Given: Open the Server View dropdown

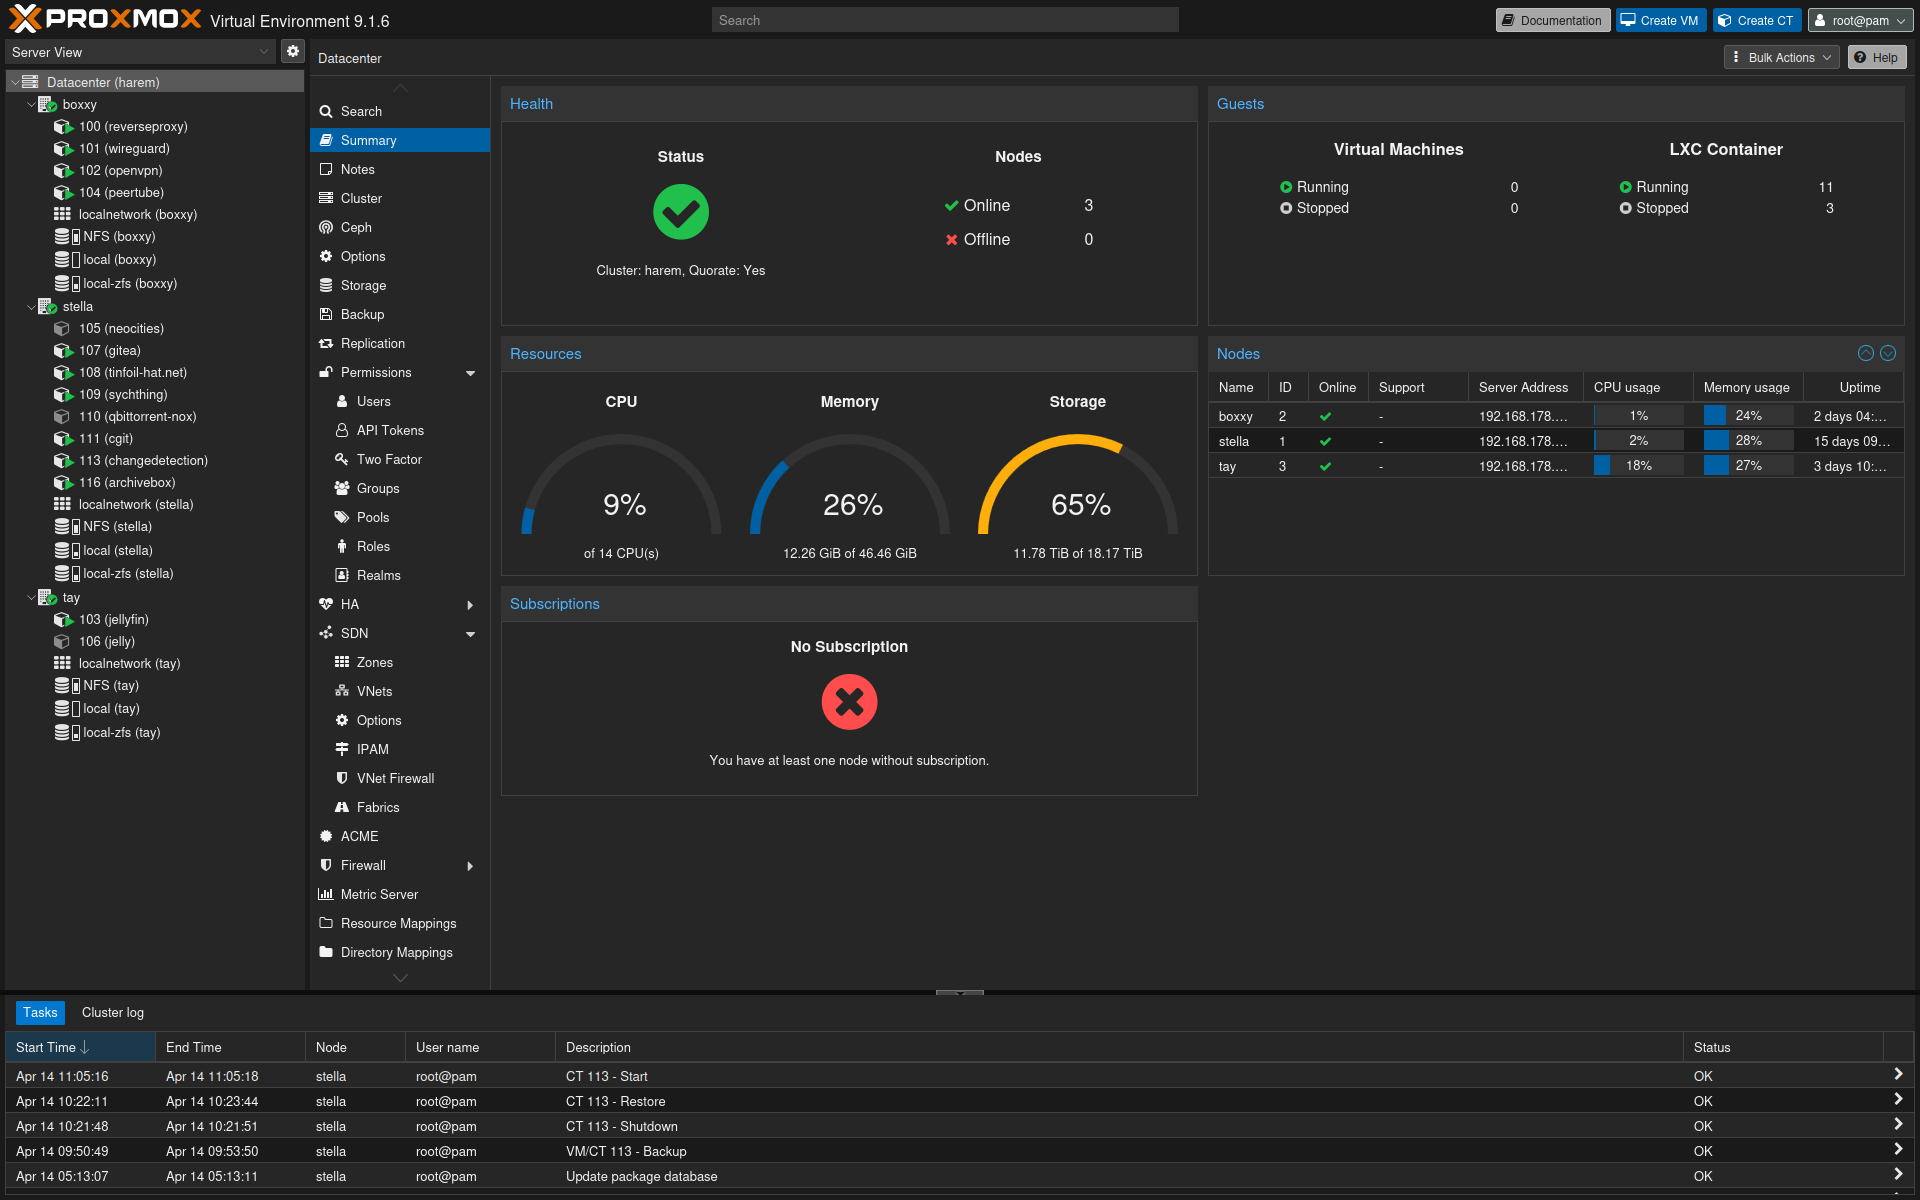Looking at the screenshot, I should [140, 52].
